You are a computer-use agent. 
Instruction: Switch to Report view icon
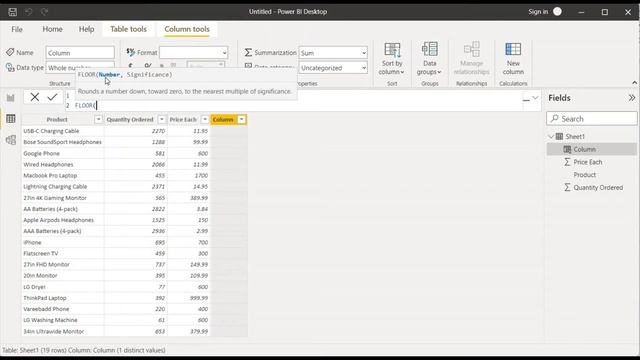coord(11,98)
